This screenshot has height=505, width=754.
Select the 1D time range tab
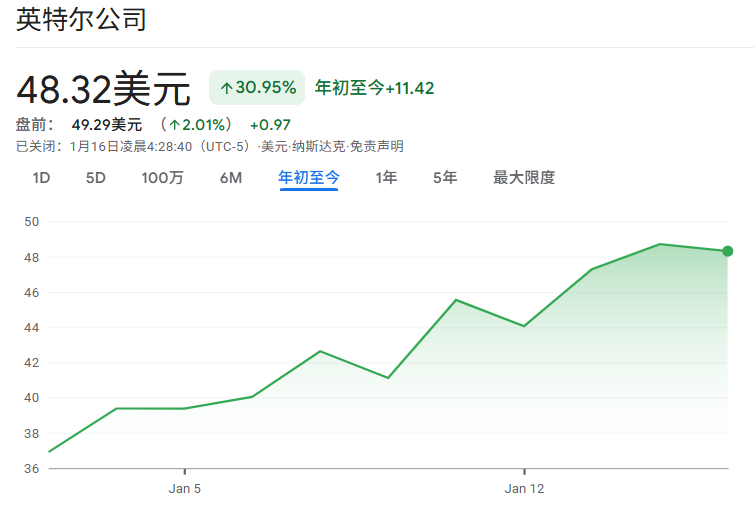coord(41,178)
